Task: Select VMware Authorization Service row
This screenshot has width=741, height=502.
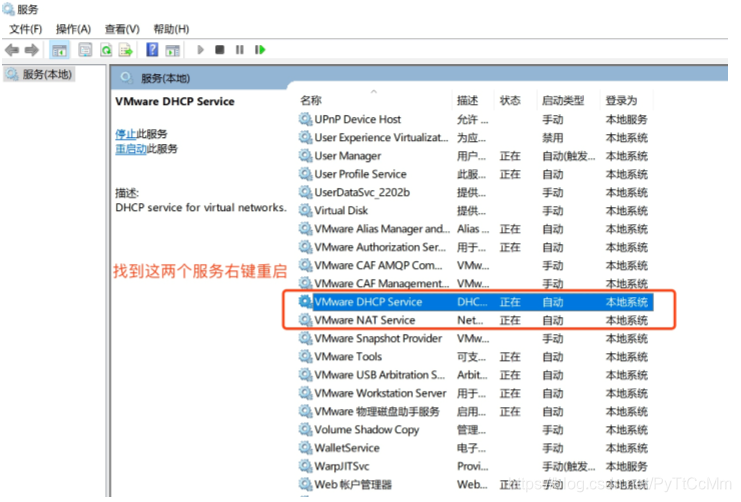Action: tap(475, 247)
